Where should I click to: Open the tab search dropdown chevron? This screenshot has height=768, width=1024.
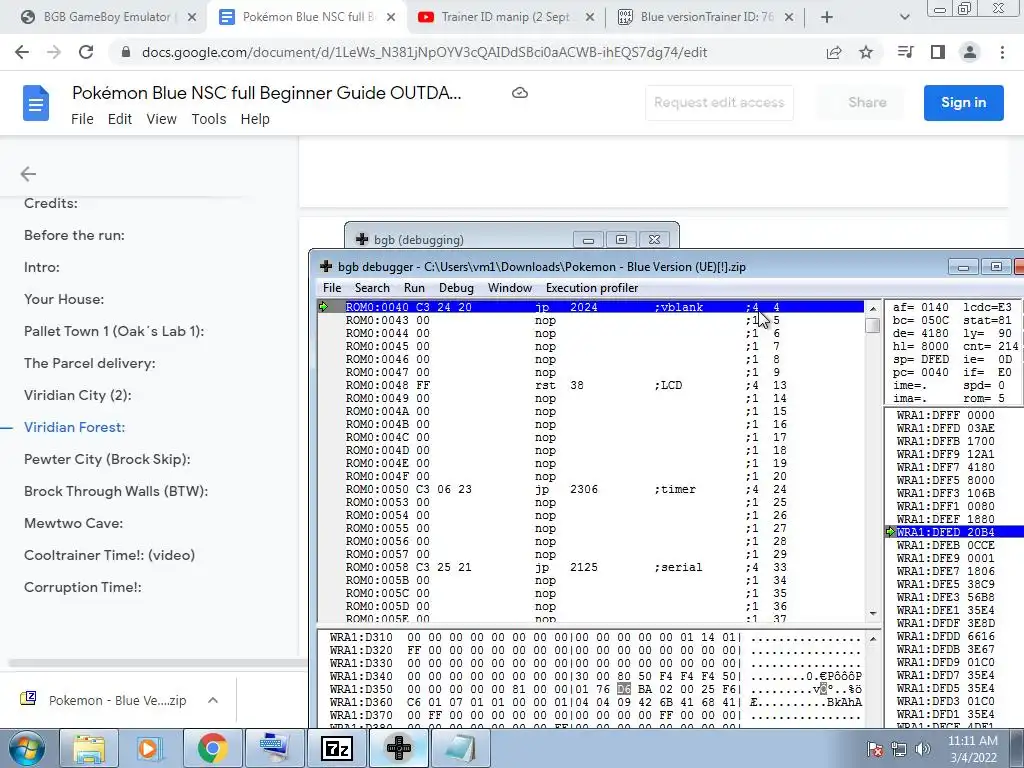coord(904,17)
